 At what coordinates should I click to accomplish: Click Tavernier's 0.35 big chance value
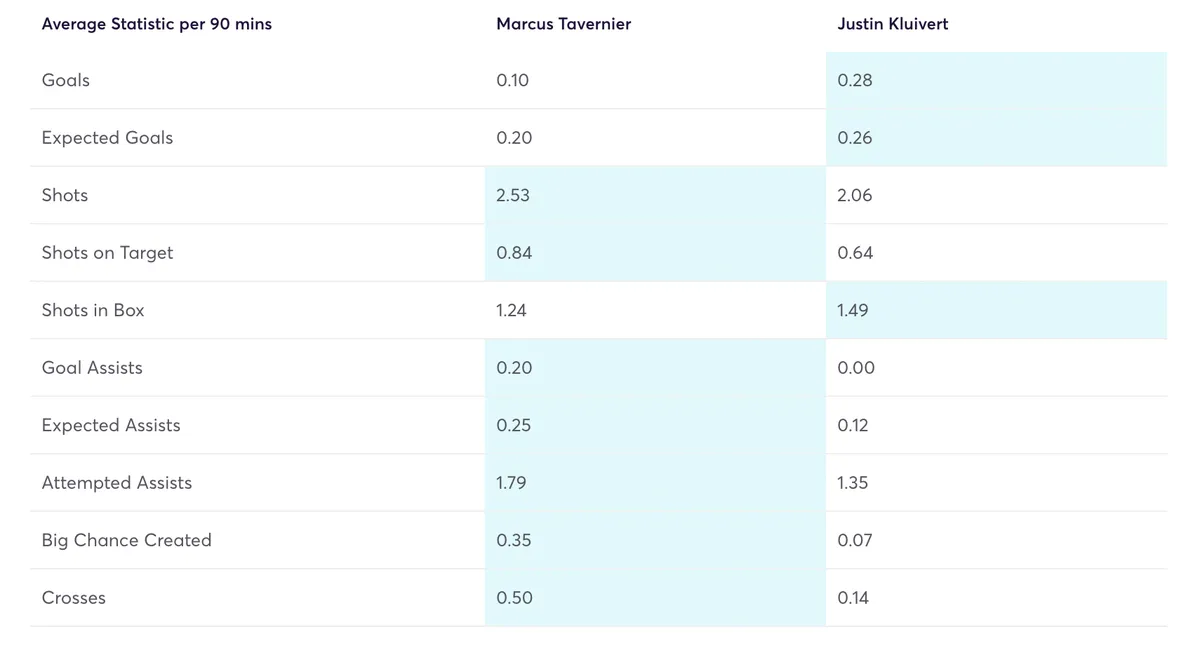point(513,540)
